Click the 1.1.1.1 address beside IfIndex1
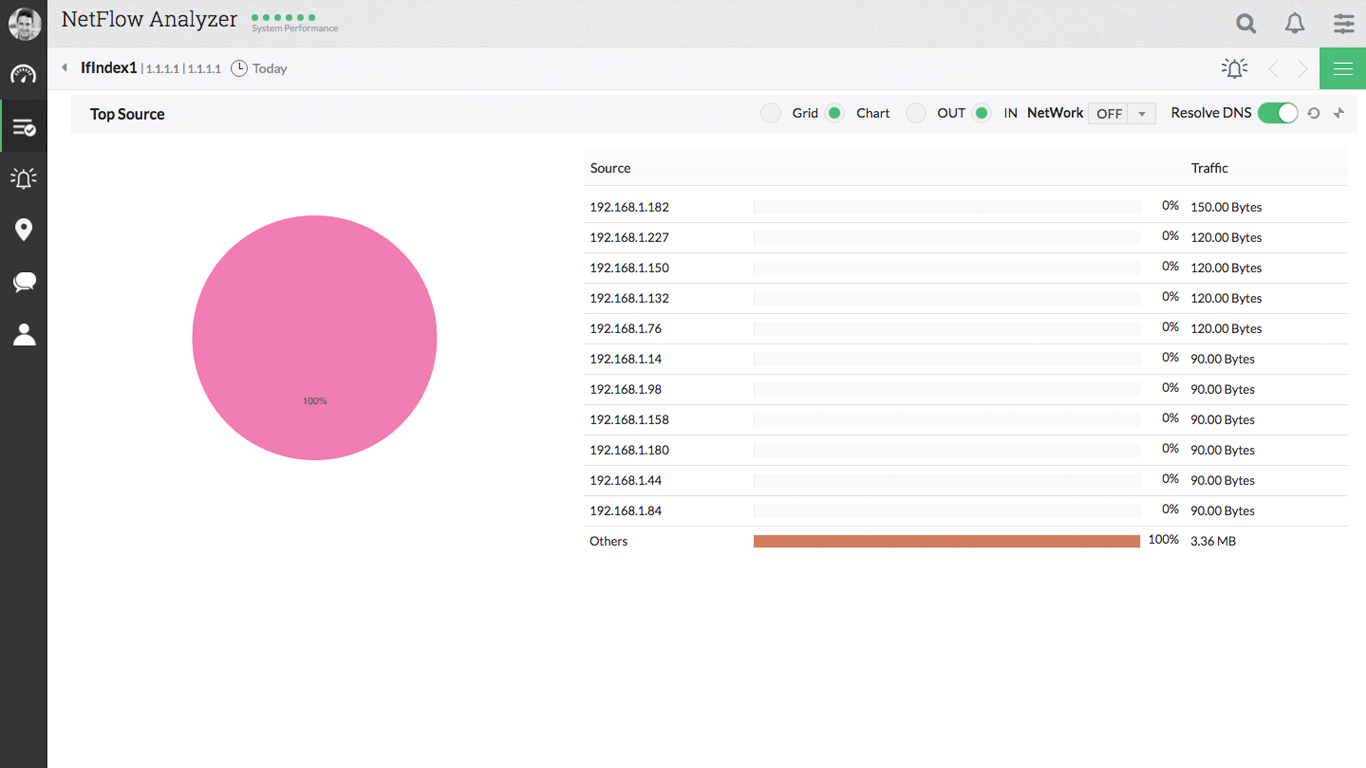 click(x=162, y=69)
